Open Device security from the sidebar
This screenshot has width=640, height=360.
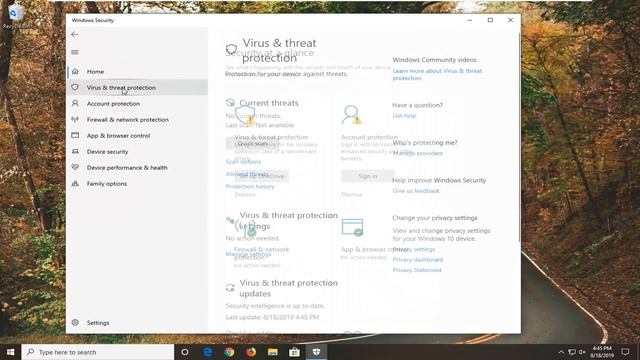click(x=137, y=151)
